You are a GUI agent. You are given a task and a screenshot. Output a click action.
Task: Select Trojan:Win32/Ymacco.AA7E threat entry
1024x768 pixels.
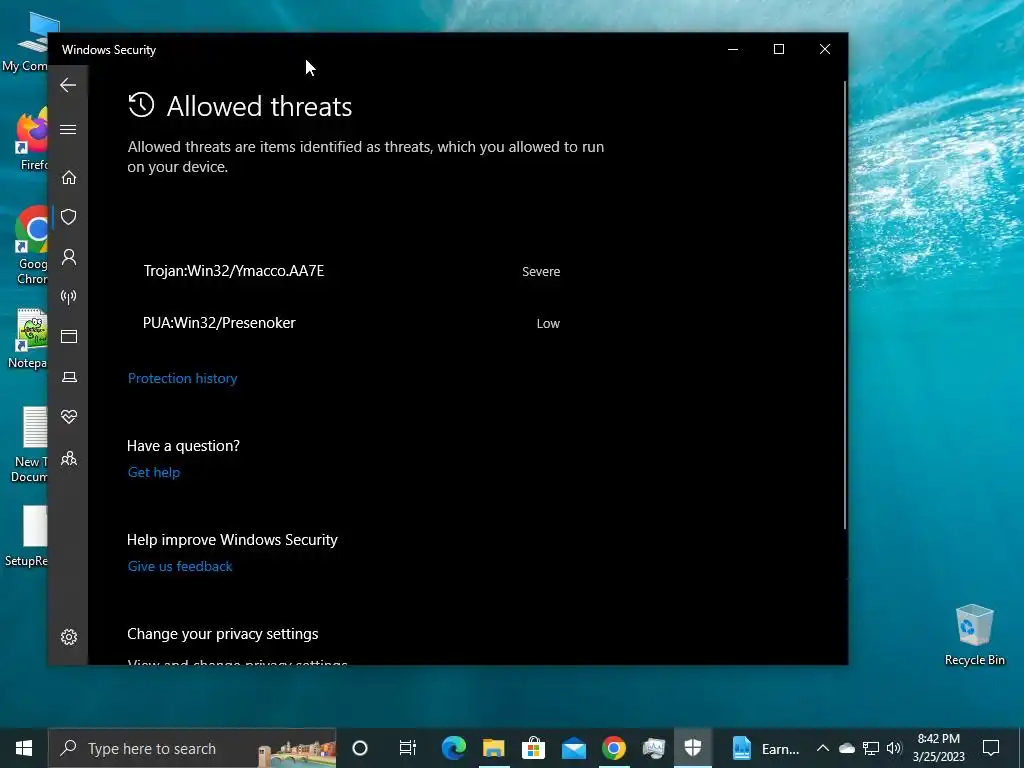[234, 271]
